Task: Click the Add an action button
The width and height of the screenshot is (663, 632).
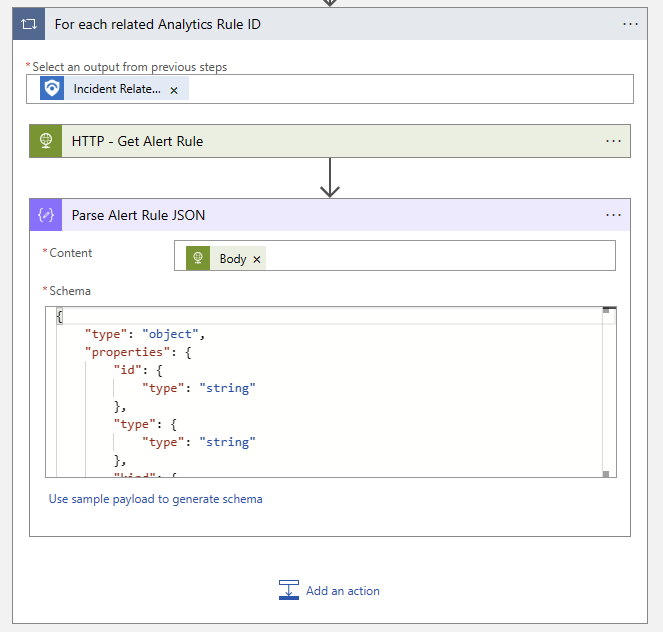Action: [330, 591]
